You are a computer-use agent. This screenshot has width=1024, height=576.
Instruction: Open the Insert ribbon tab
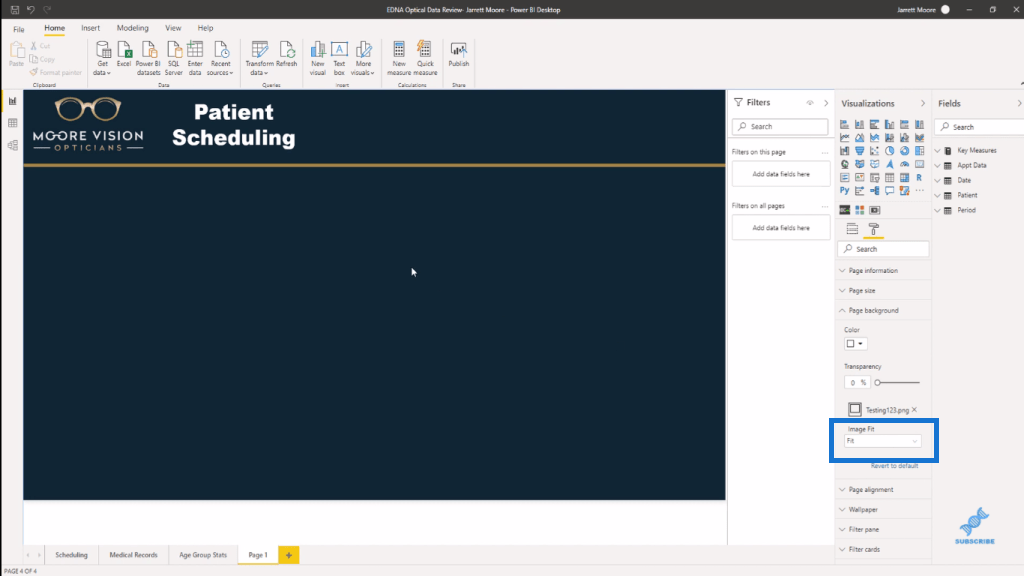[x=90, y=28]
